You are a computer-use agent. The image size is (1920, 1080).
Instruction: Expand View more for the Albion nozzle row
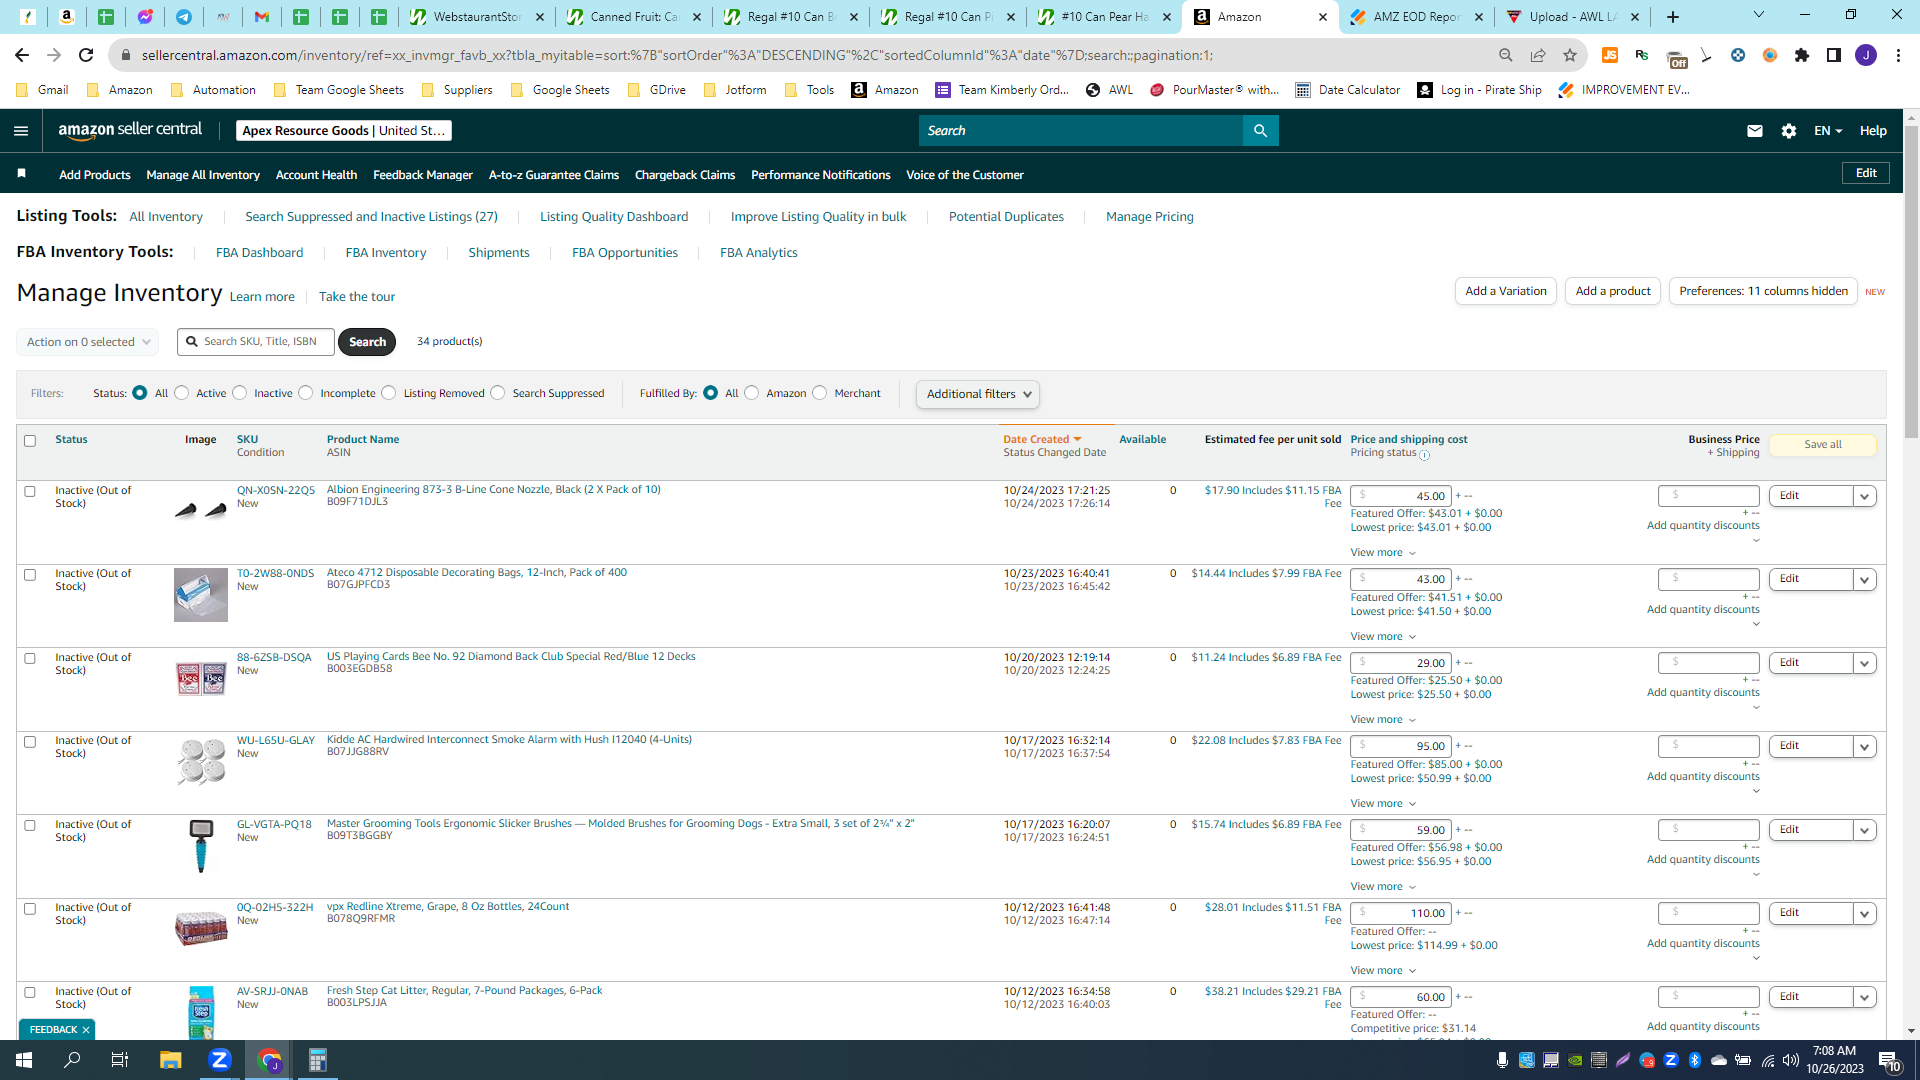click(1383, 553)
